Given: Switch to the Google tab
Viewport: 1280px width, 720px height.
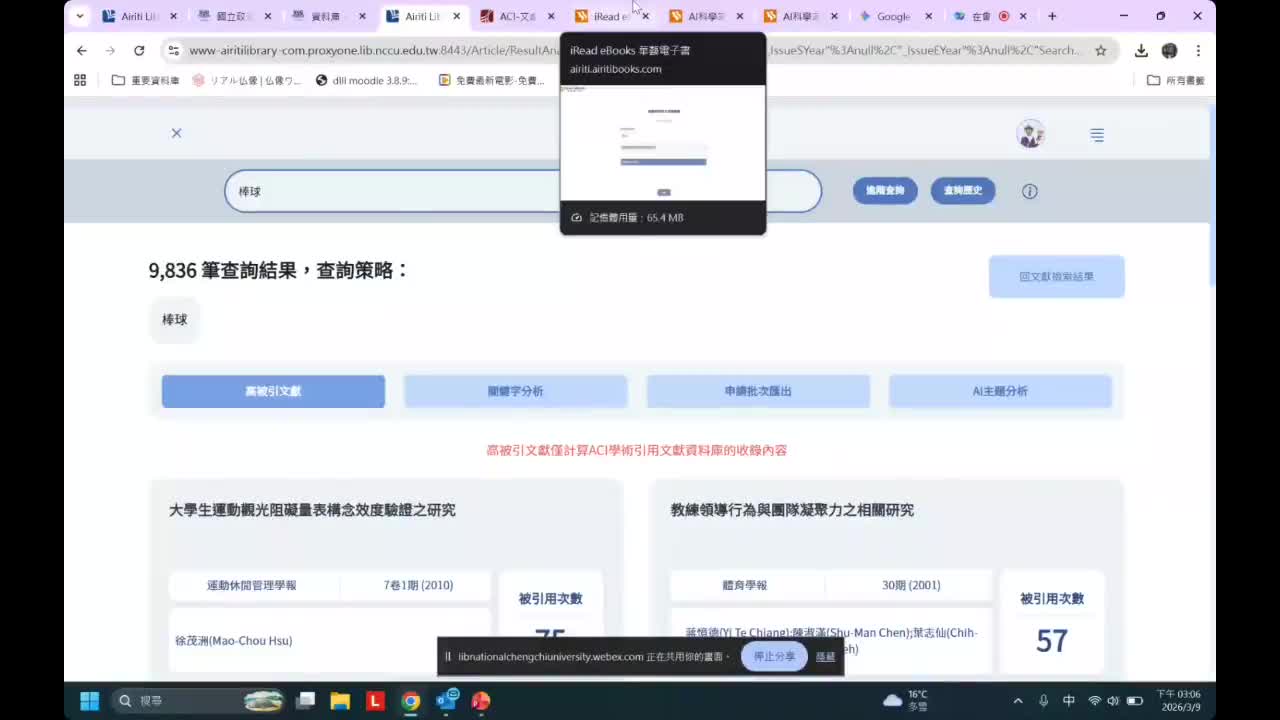Looking at the screenshot, I should coord(893,16).
